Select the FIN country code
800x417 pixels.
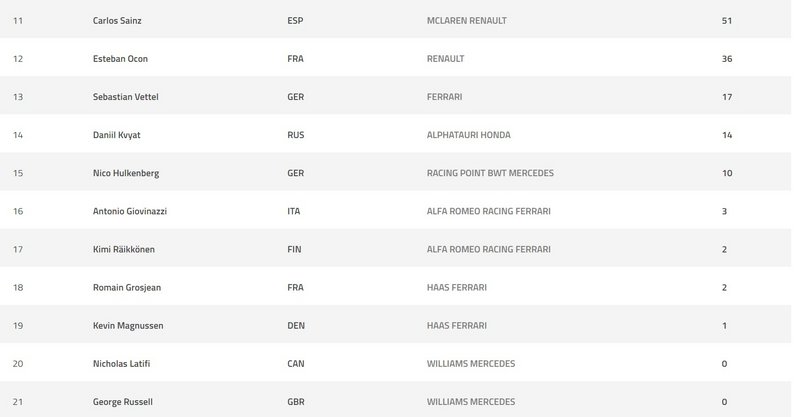(294, 249)
